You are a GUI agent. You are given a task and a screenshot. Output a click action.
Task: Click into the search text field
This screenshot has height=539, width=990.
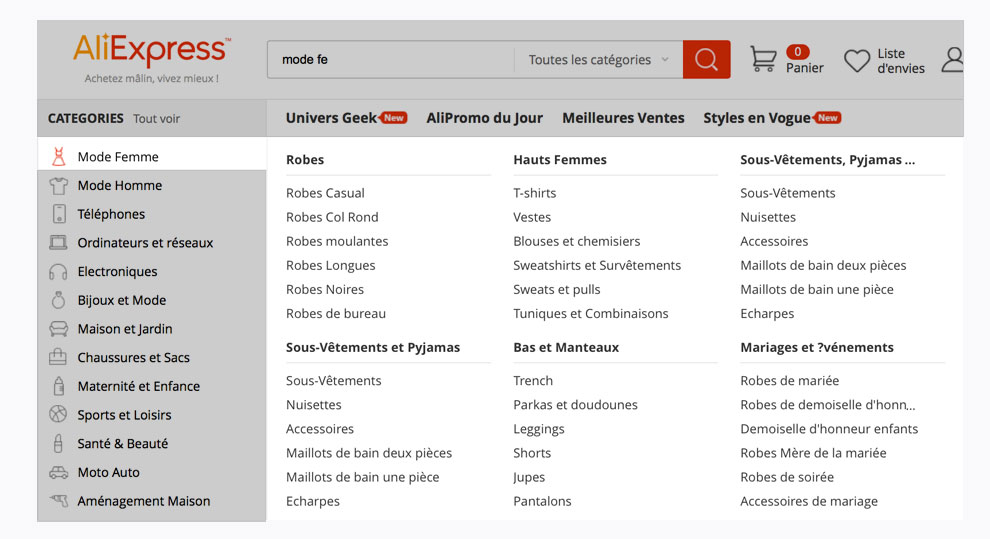click(390, 60)
